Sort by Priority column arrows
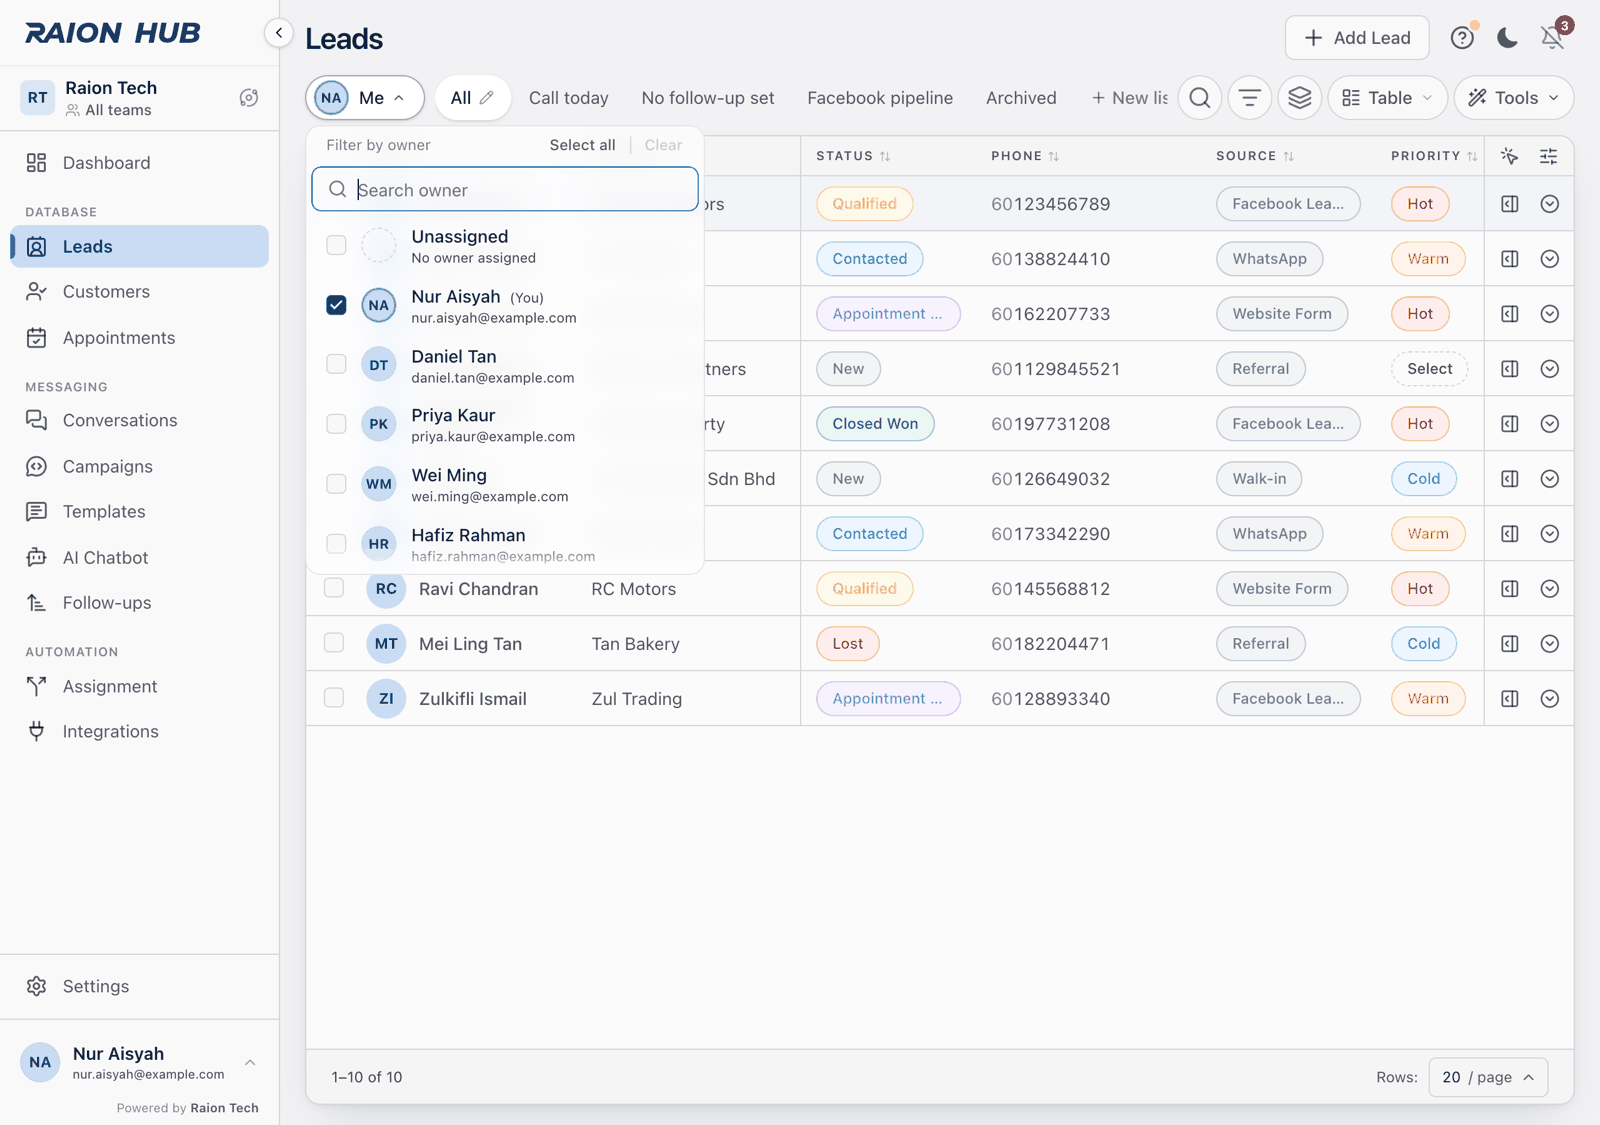This screenshot has height=1125, width=1600. click(1472, 156)
